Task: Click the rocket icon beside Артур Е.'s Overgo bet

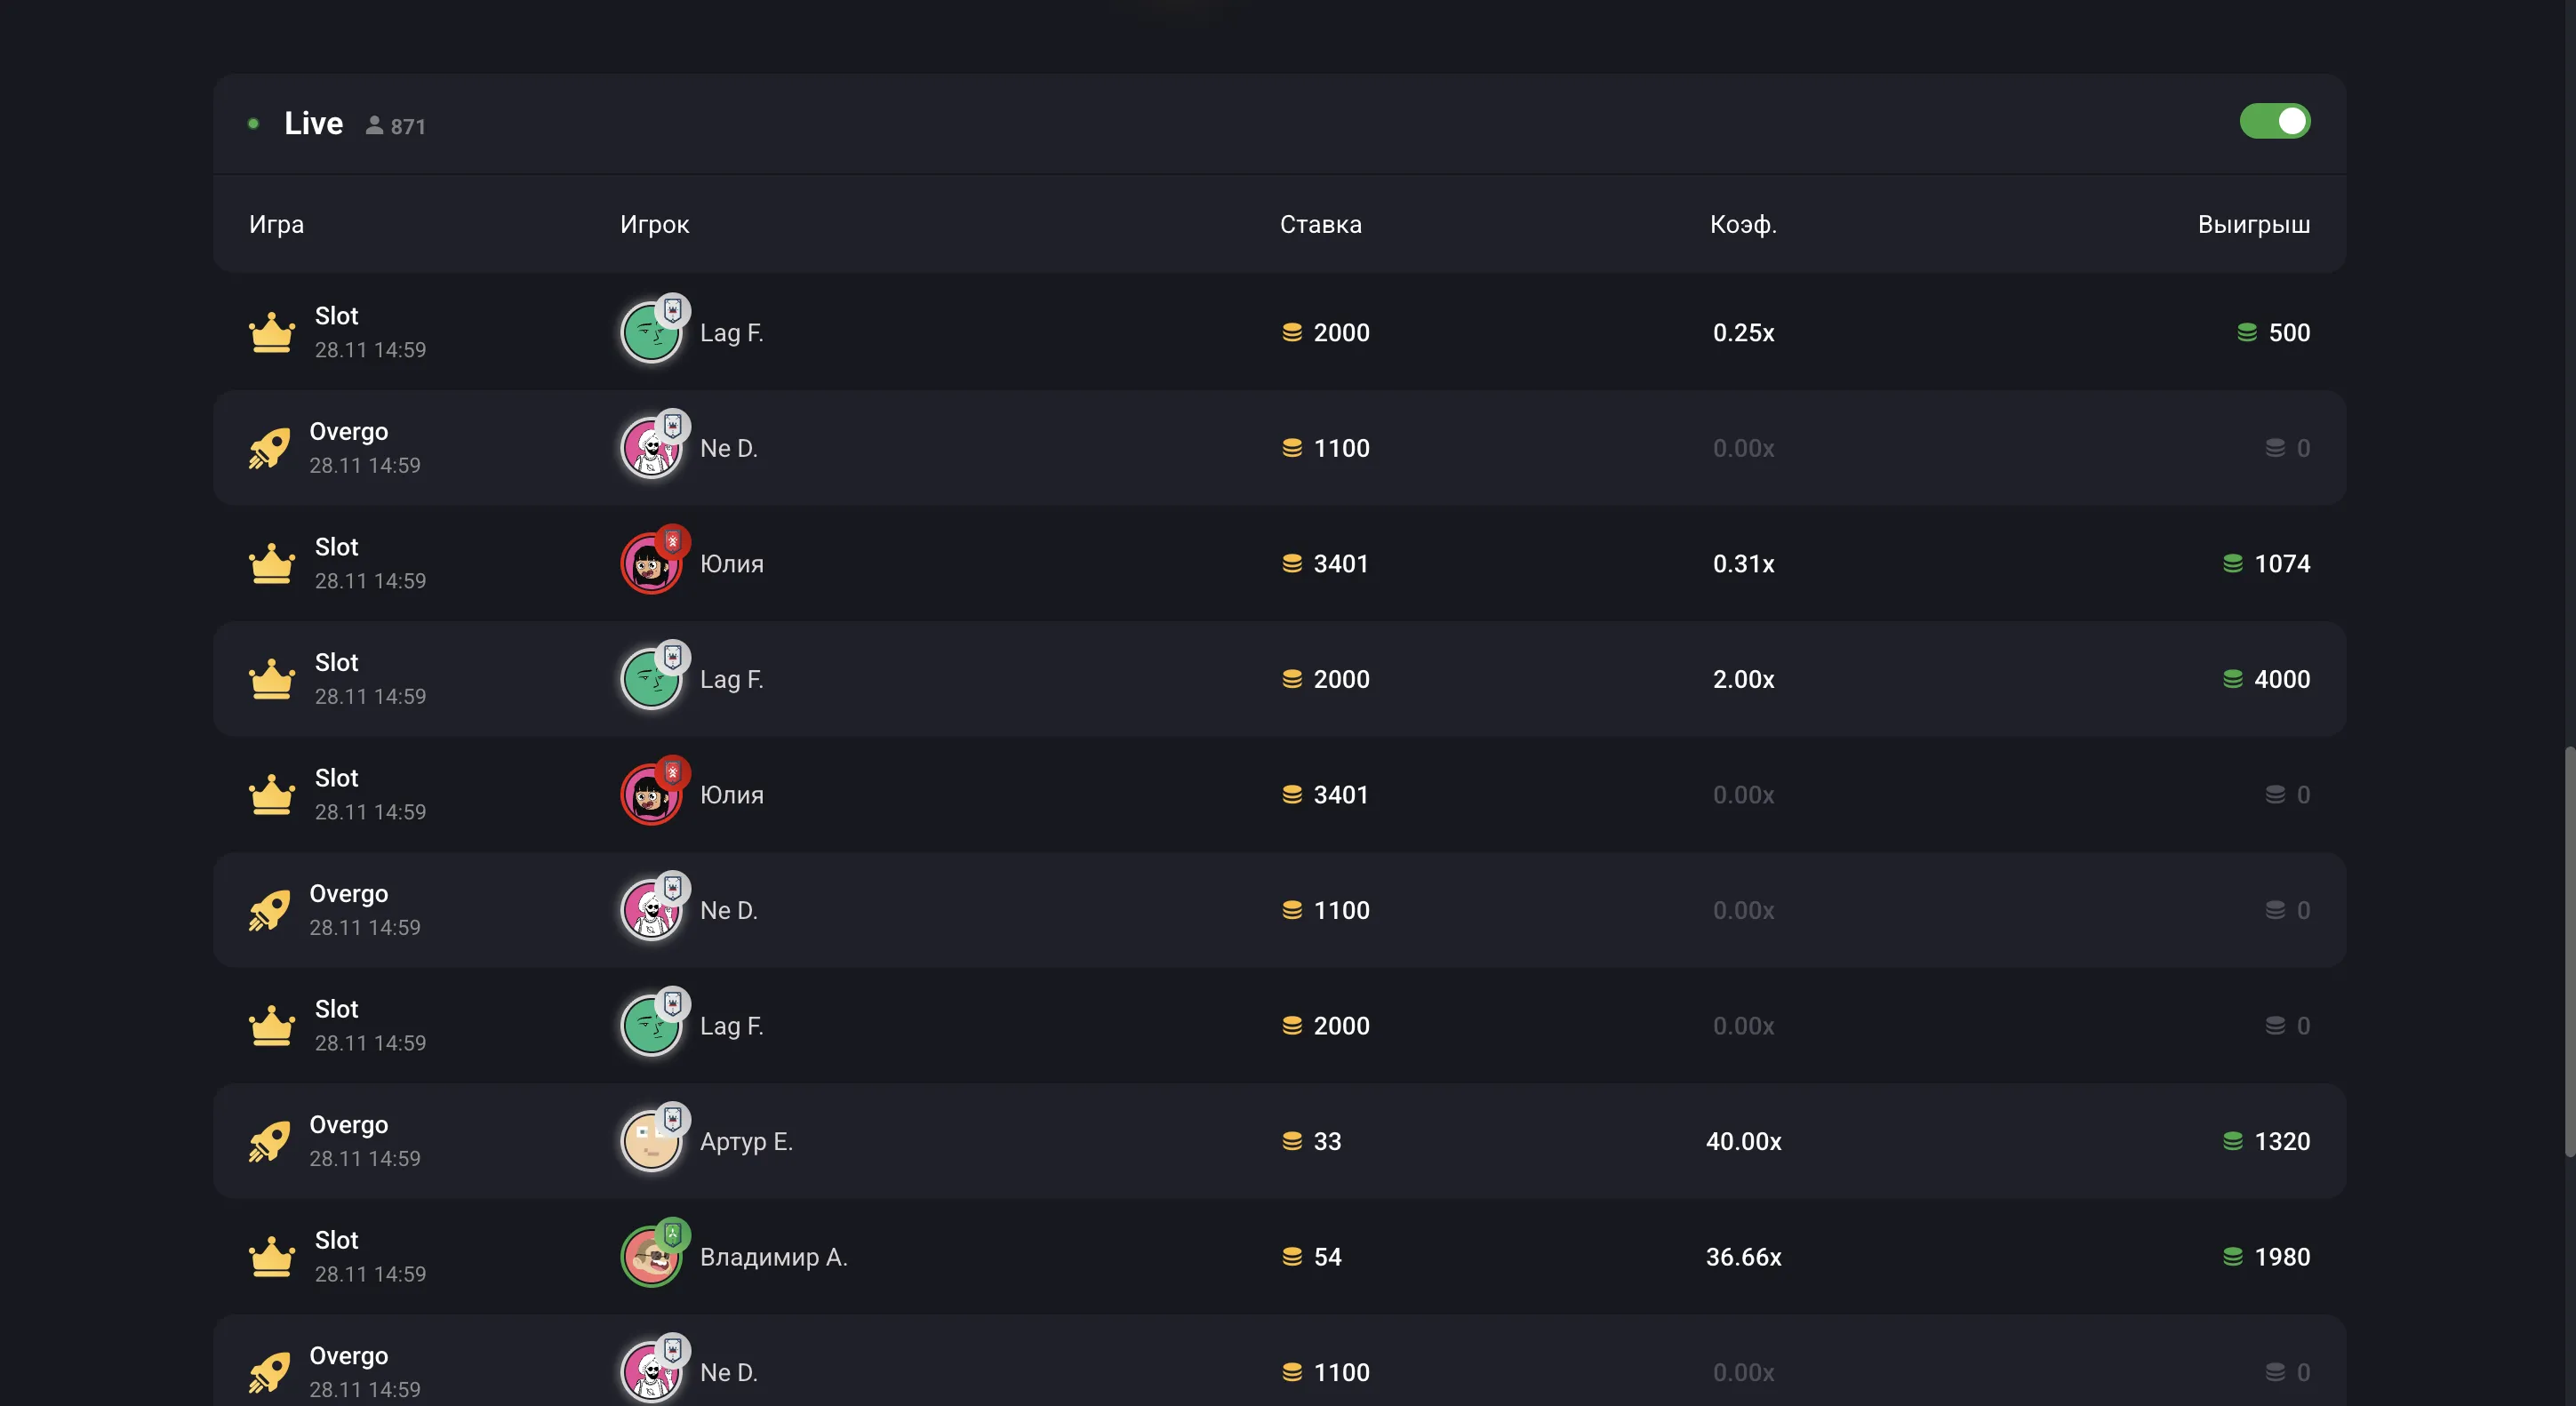Action: 269,1142
